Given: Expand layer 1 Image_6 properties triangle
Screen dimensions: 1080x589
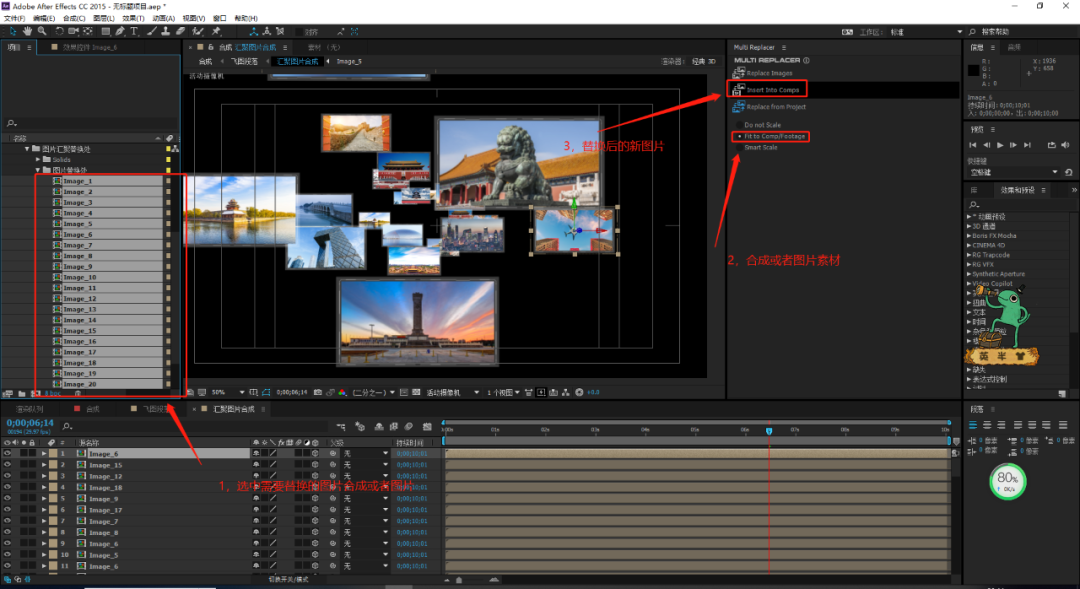Looking at the screenshot, I should tap(43, 454).
